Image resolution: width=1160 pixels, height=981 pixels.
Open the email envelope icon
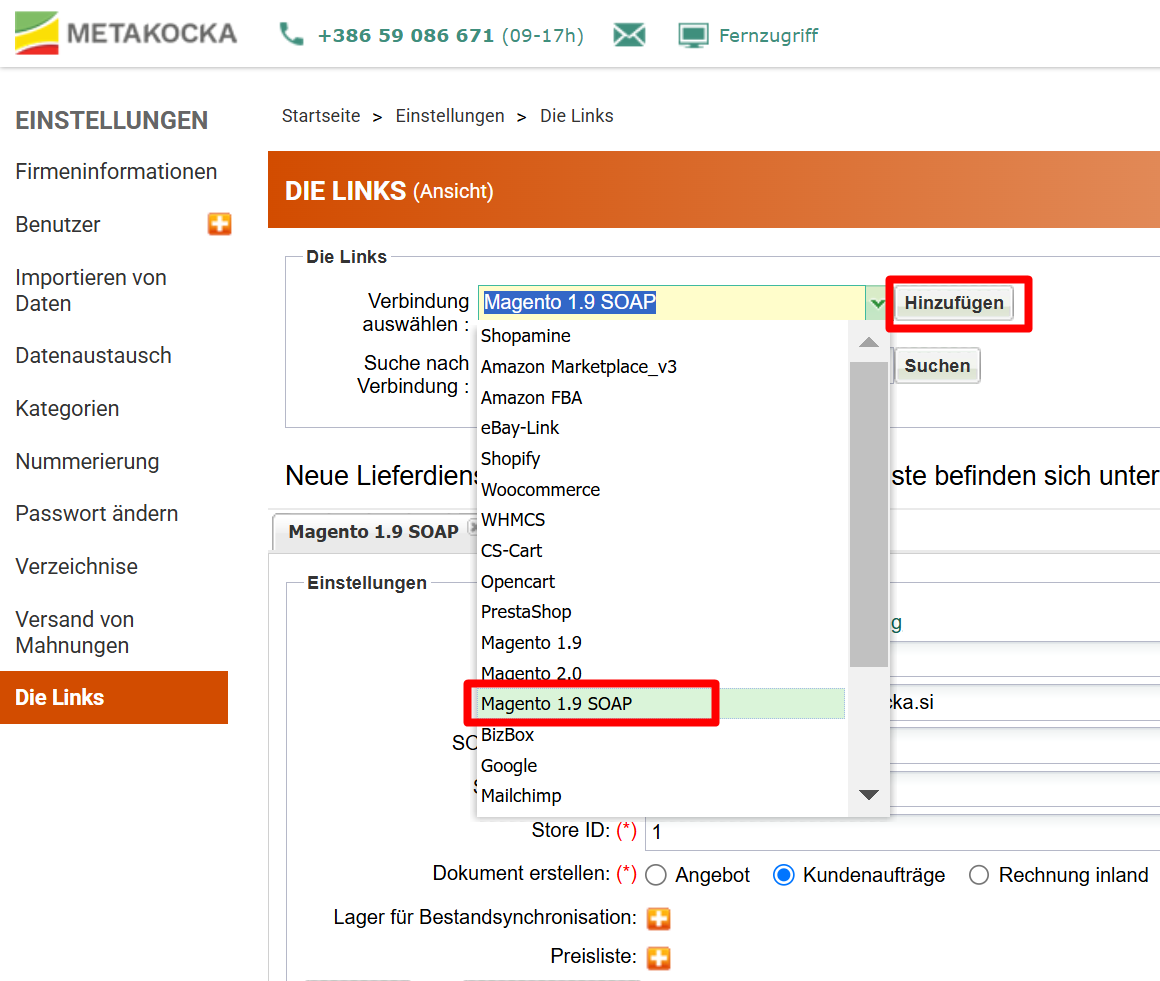pos(630,34)
